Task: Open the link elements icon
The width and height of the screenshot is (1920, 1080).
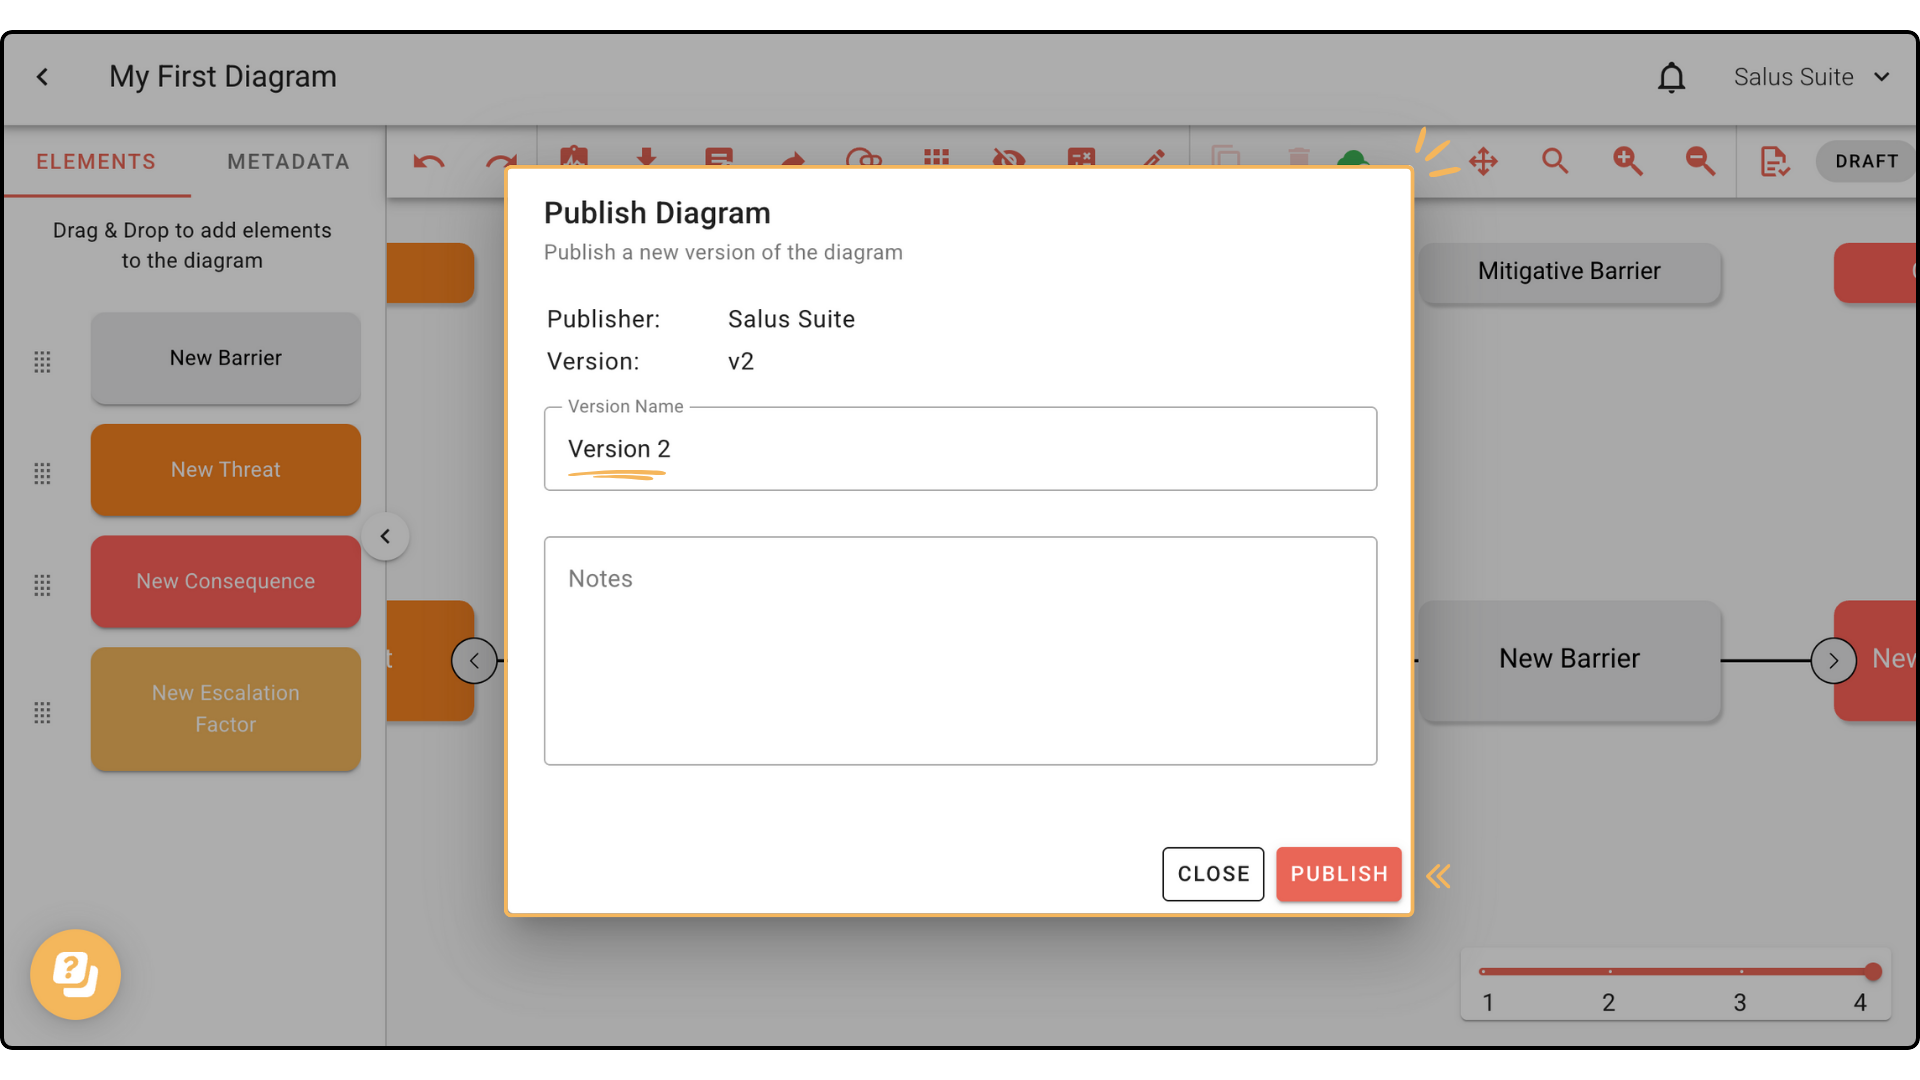Action: point(866,161)
